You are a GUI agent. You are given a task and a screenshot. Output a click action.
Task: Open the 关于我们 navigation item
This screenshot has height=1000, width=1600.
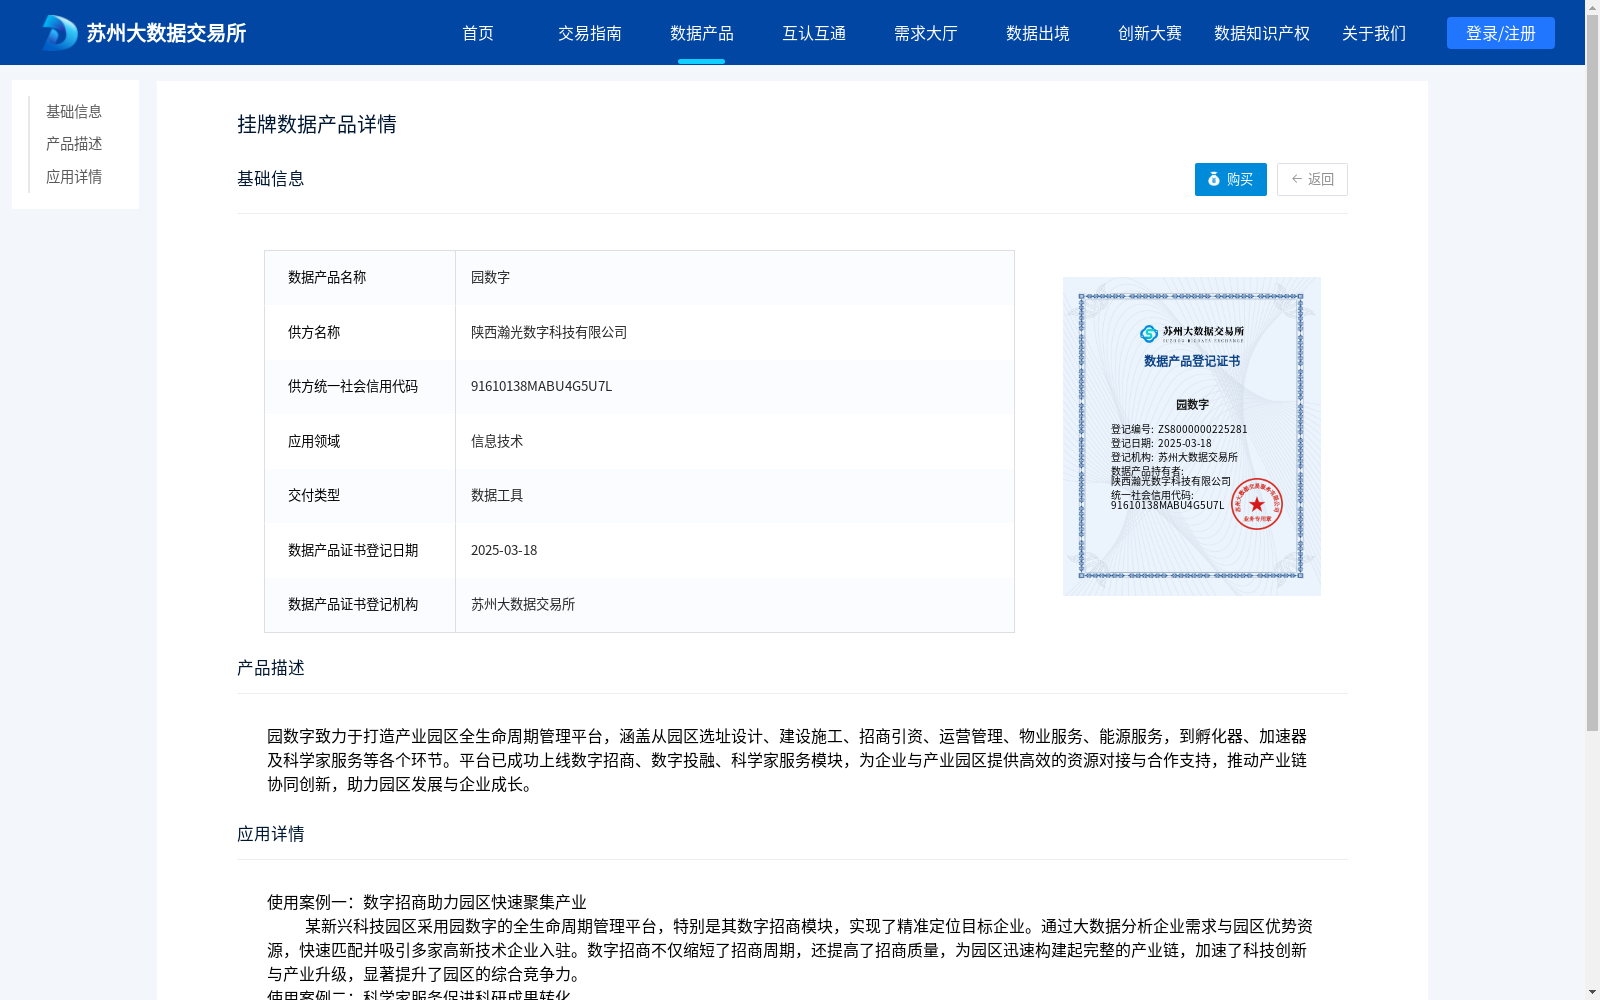1374,33
